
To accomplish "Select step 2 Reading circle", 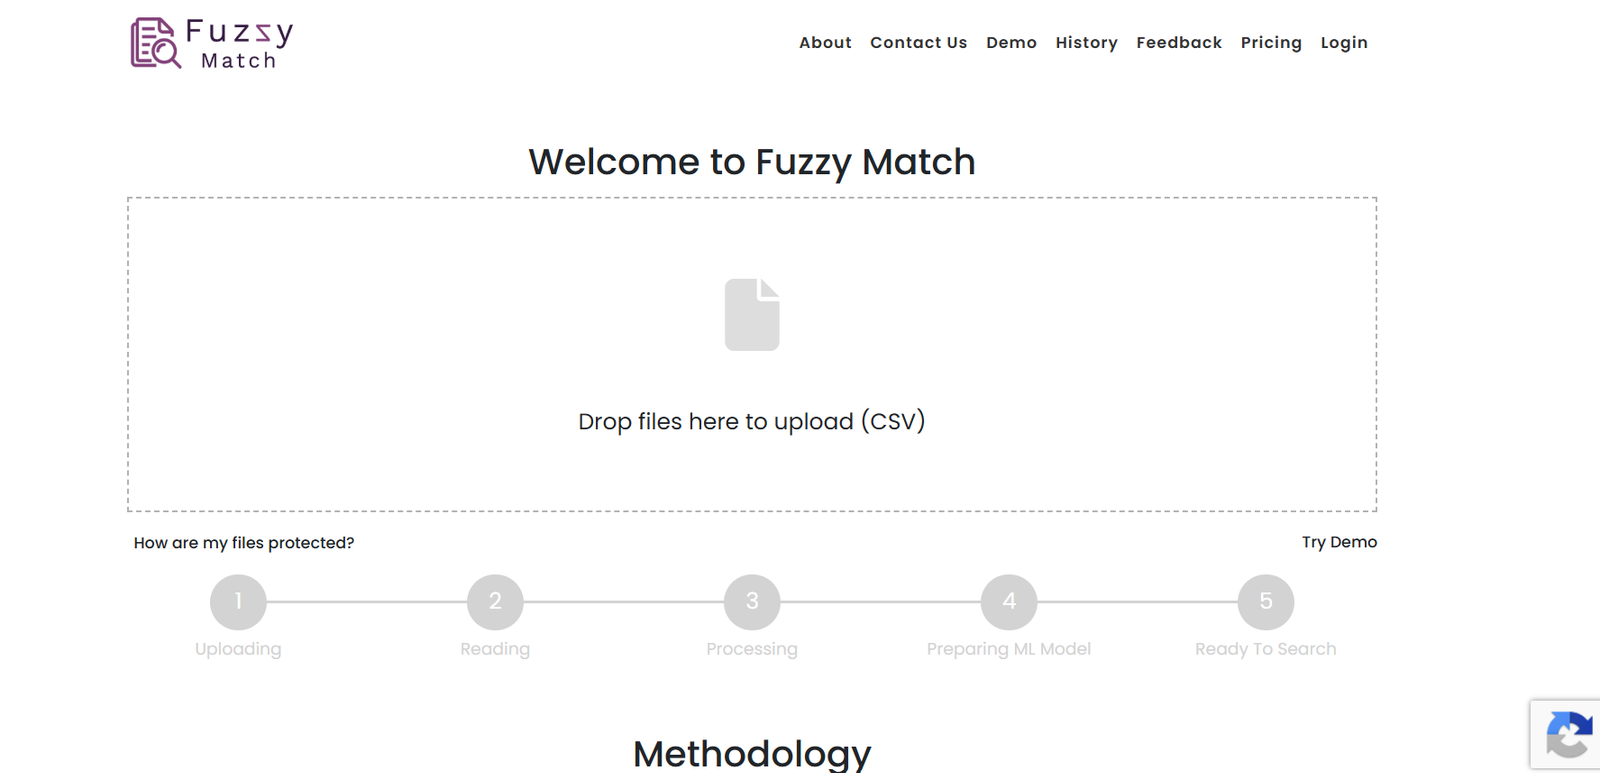I will tap(495, 602).
